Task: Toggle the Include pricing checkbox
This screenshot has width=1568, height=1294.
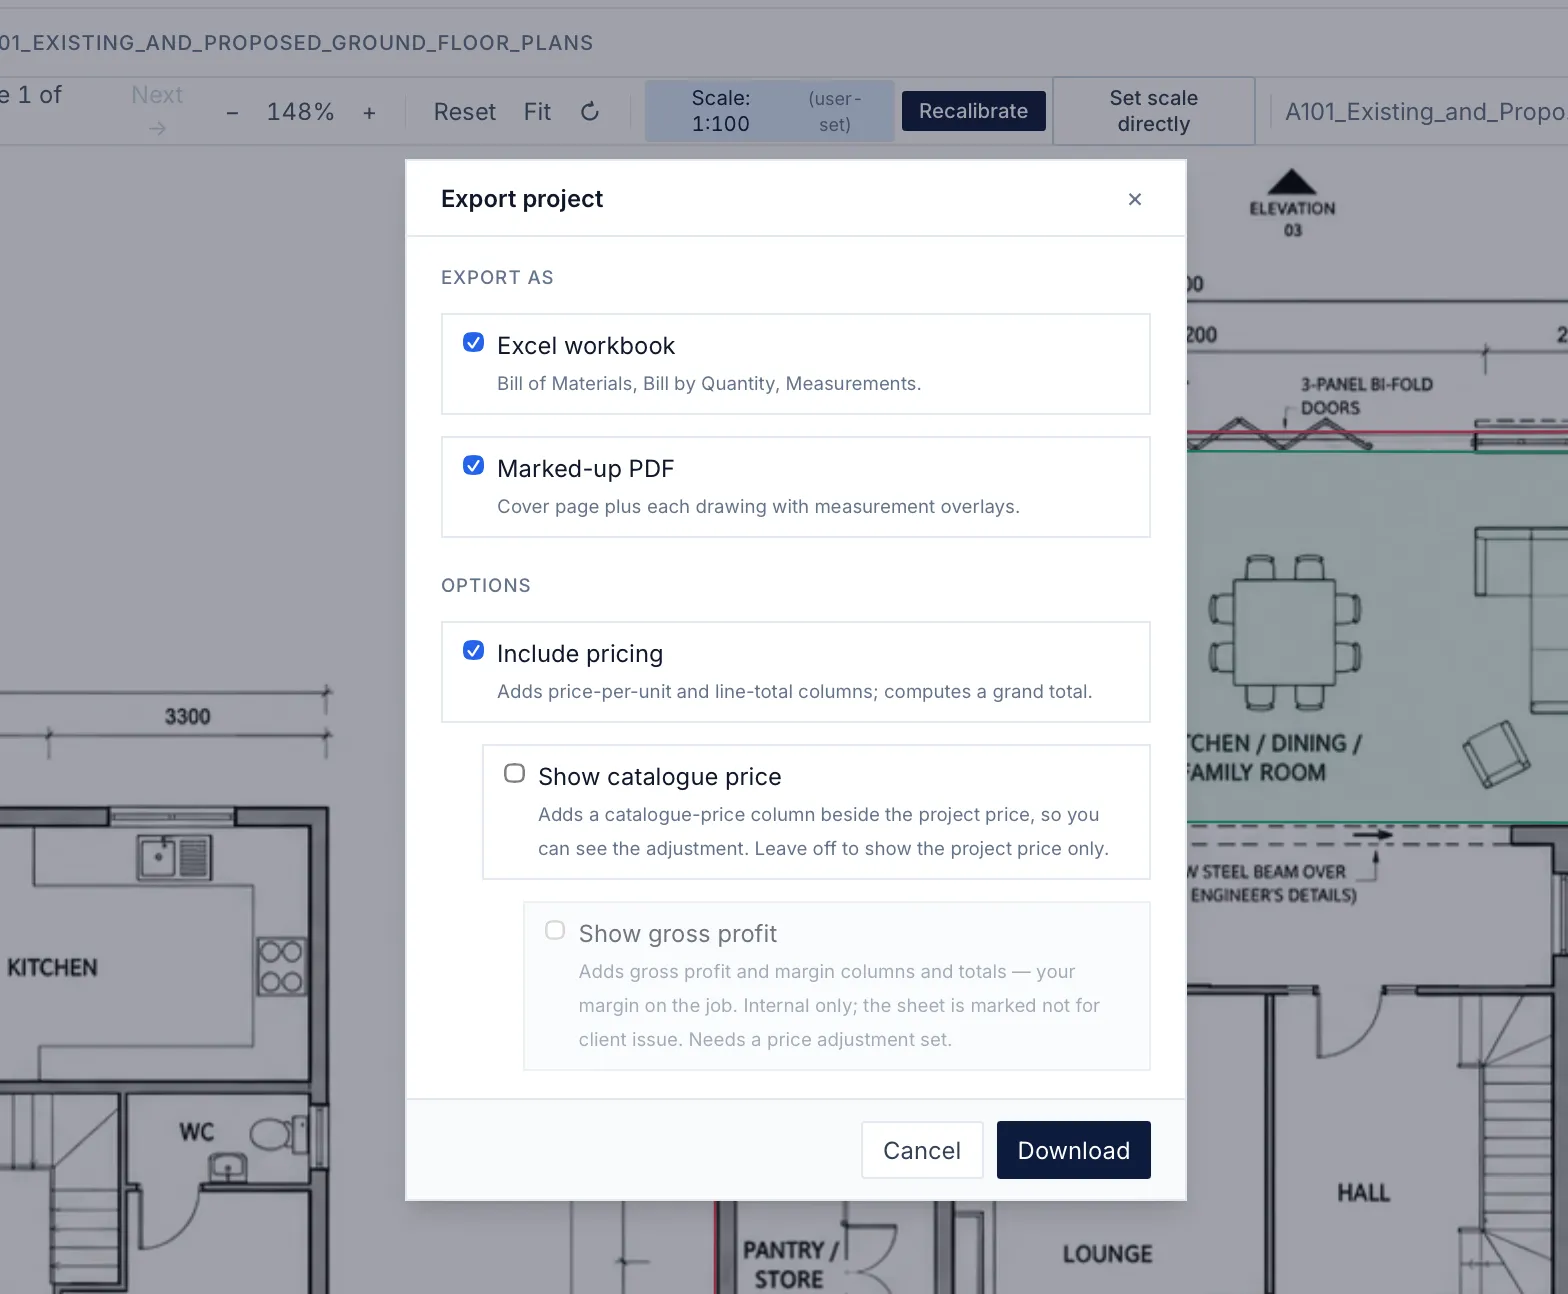Action: (474, 651)
